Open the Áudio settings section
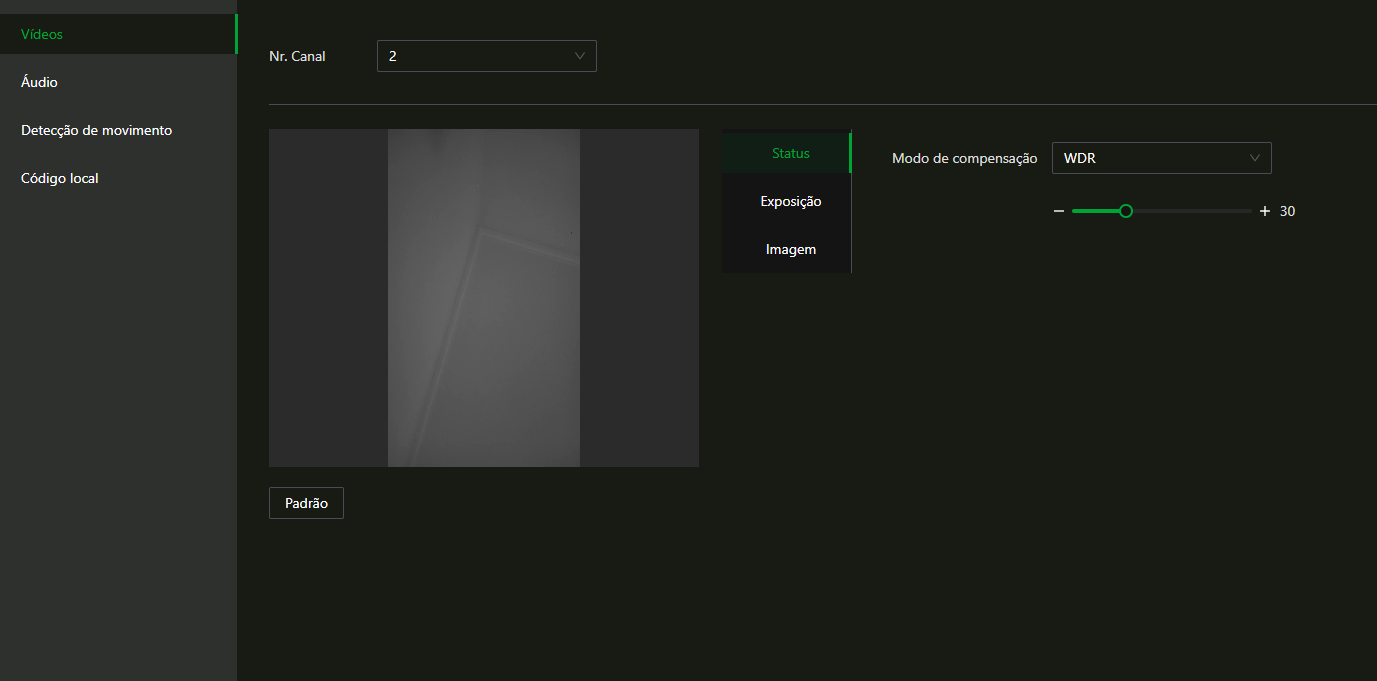The width and height of the screenshot is (1377, 681). (x=118, y=82)
